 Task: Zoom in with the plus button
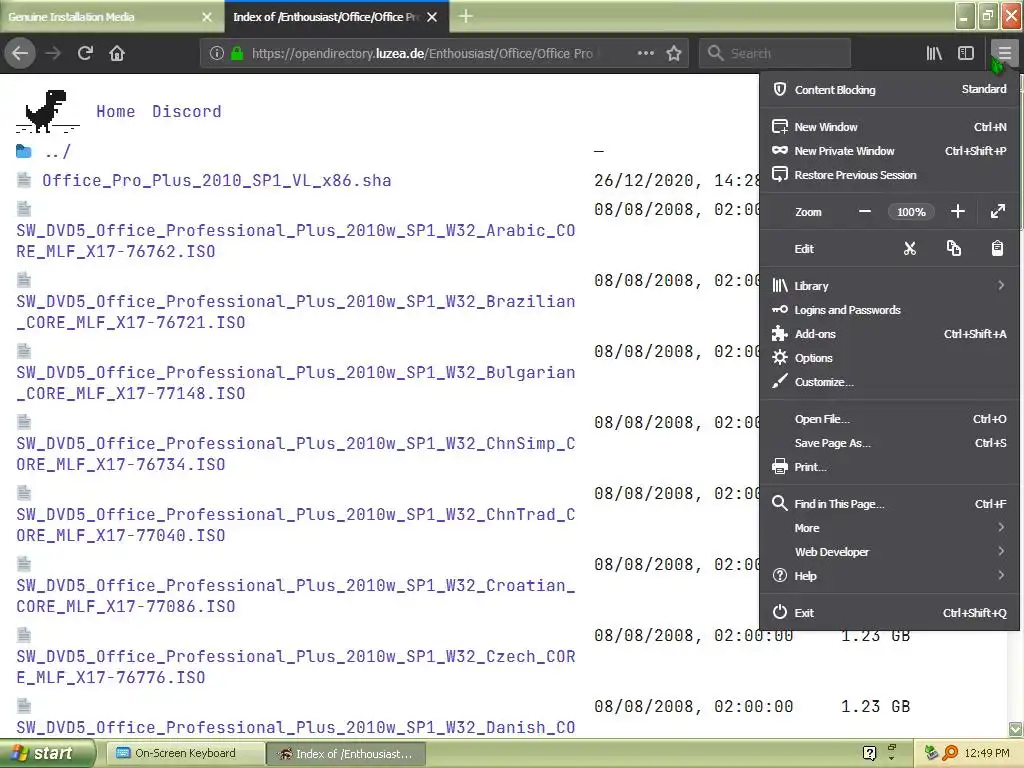(x=957, y=212)
